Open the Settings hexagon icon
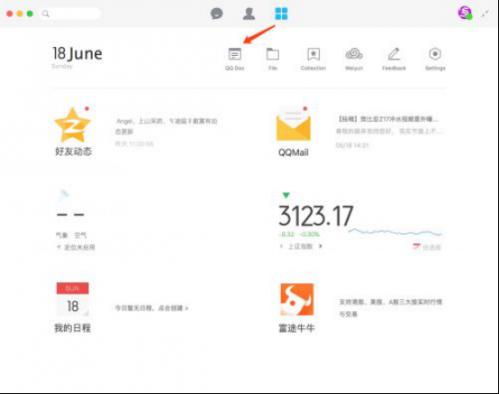Image resolution: width=499 pixels, height=394 pixels. [x=435, y=54]
